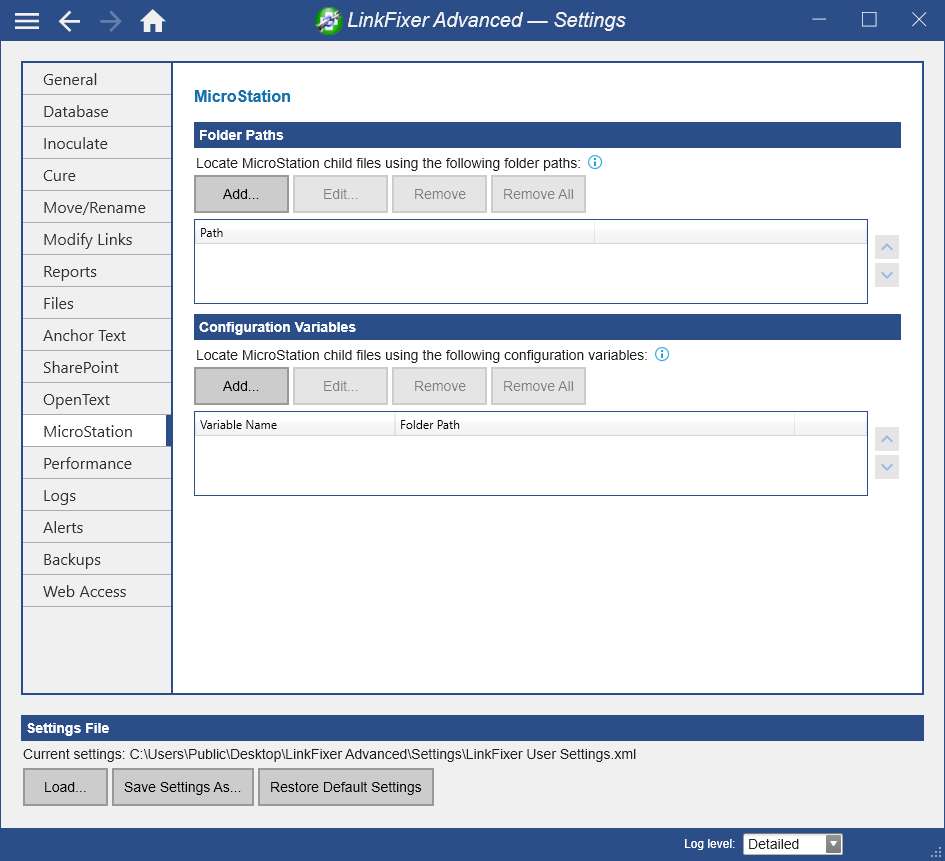
Task: Select the Move/Rename tab
Action: coord(97,207)
